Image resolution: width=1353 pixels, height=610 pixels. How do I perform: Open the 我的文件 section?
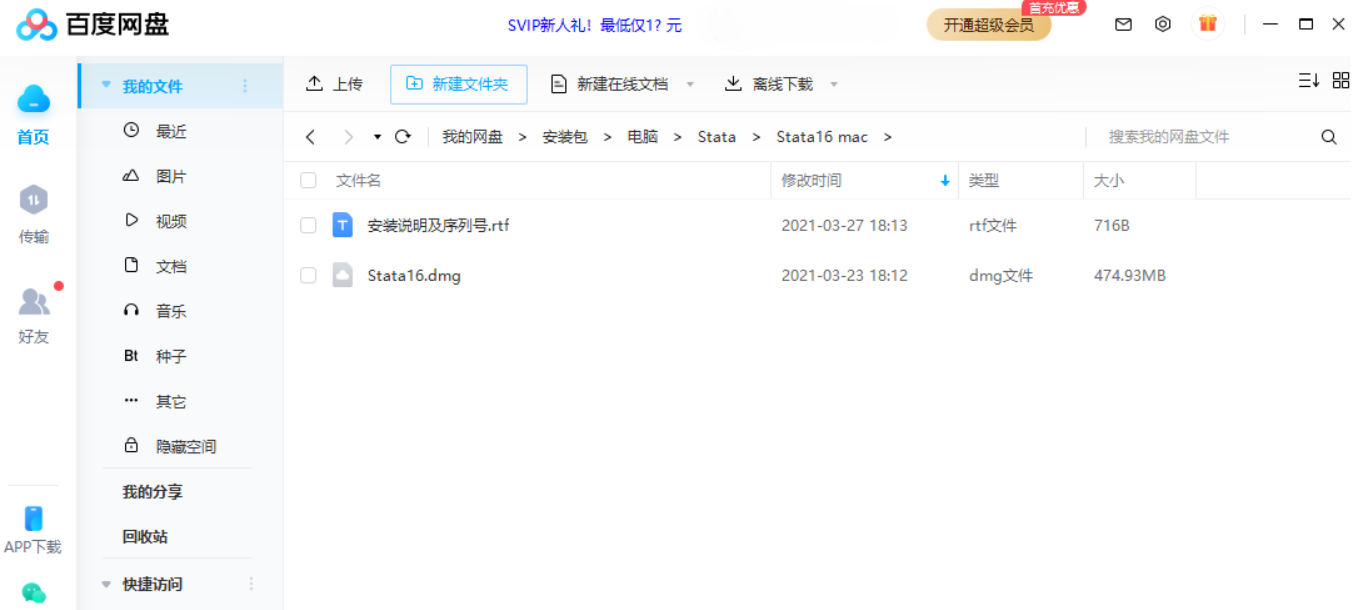[152, 86]
